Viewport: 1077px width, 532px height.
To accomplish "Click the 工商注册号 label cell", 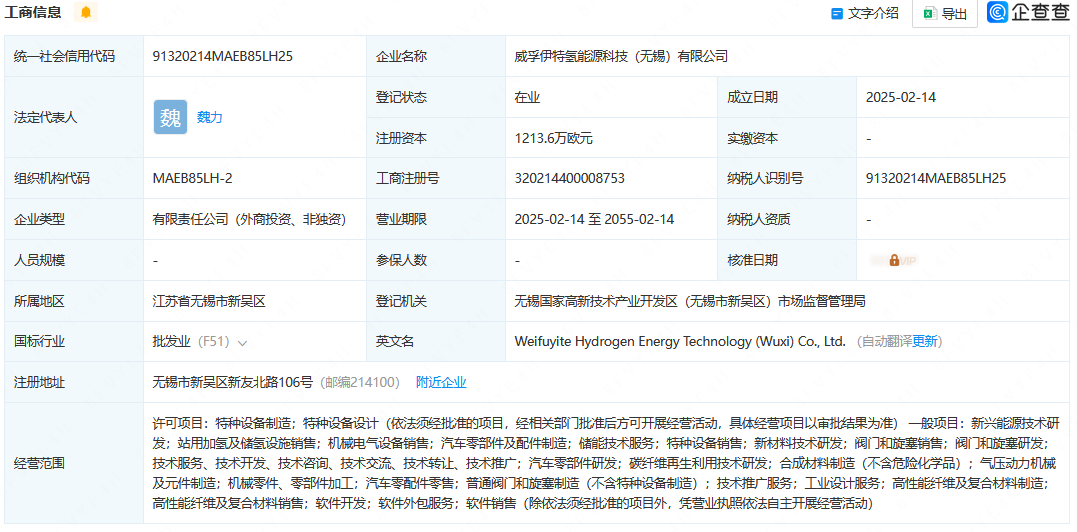I will click(436, 178).
